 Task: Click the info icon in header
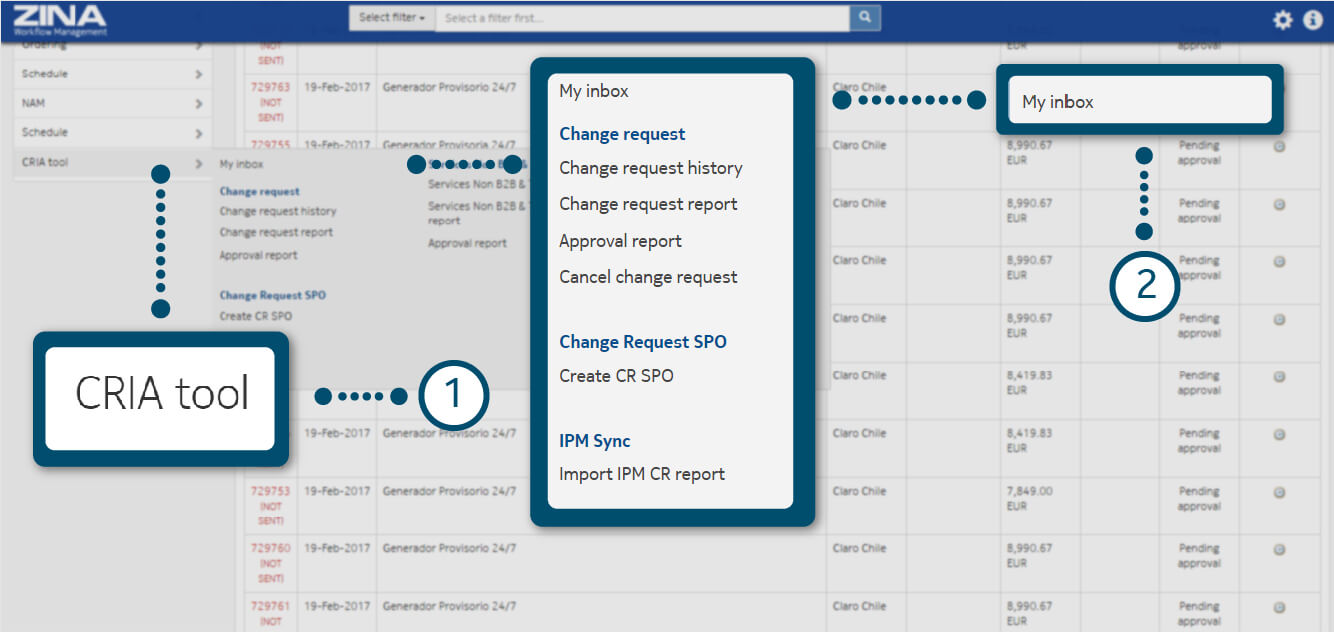click(1313, 20)
